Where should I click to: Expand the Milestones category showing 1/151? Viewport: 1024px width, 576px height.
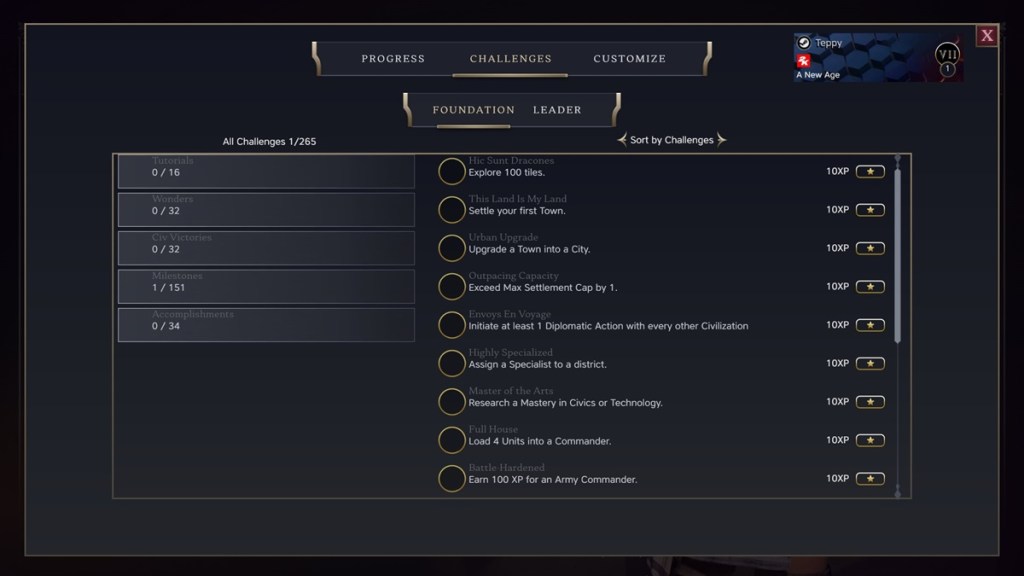(x=266, y=285)
